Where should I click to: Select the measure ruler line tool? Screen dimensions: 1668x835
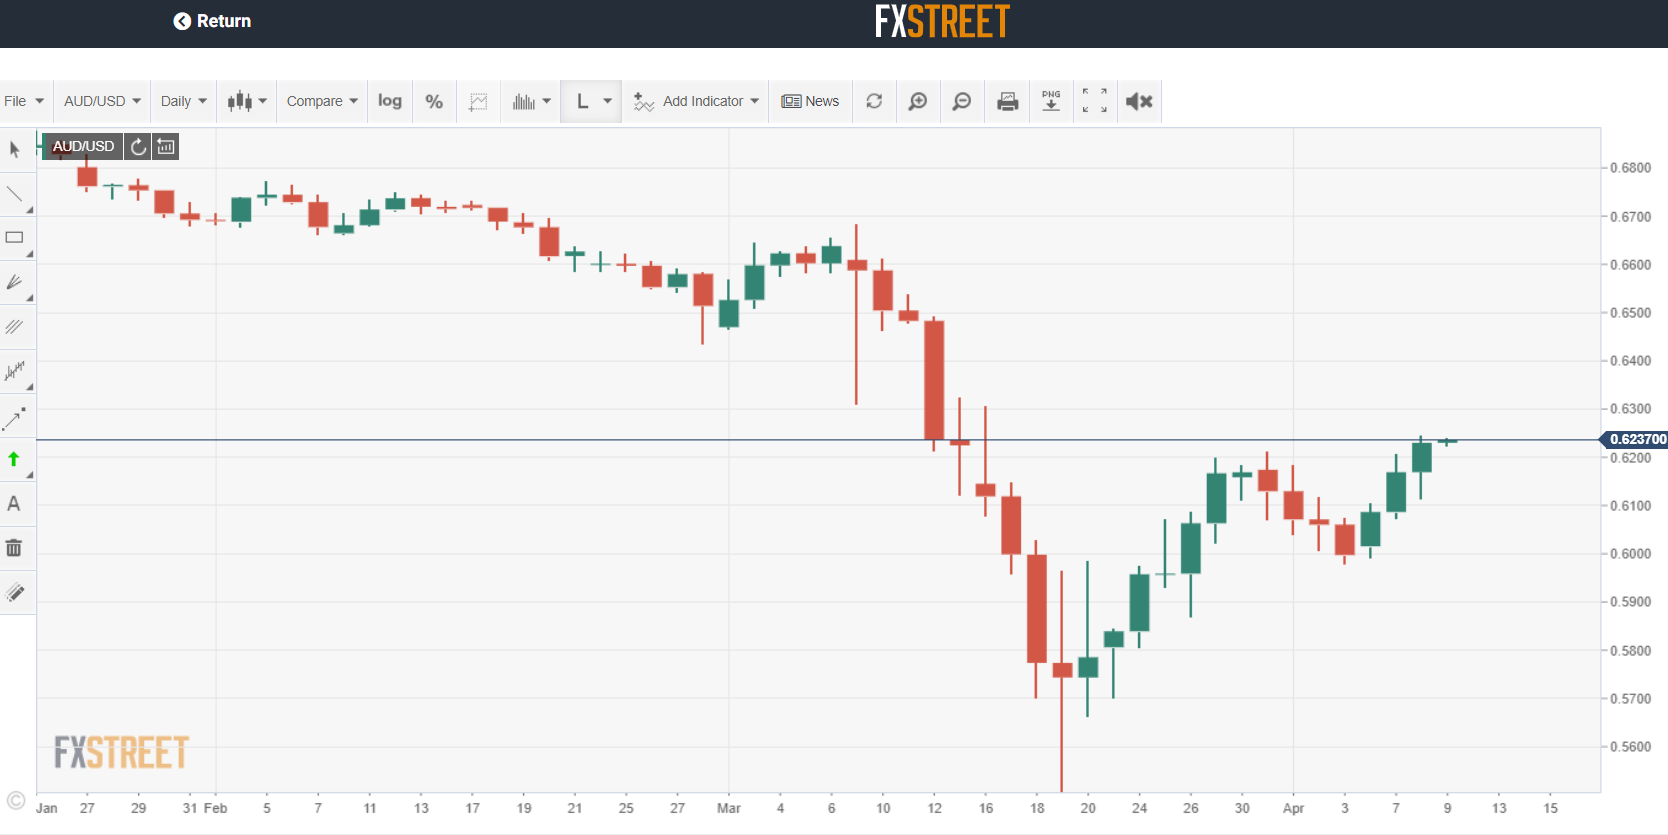[14, 418]
